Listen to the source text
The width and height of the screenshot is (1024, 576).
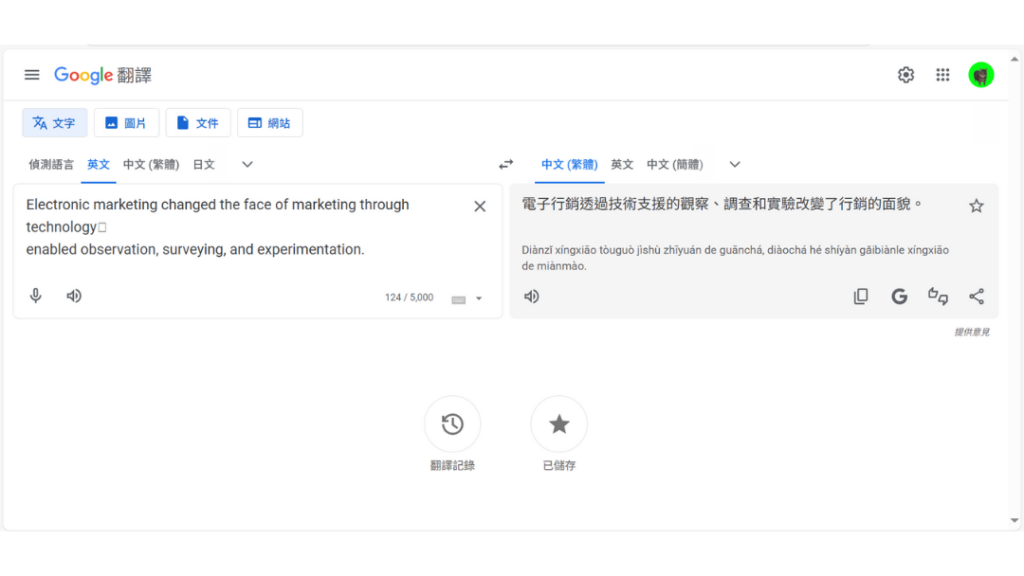74,296
